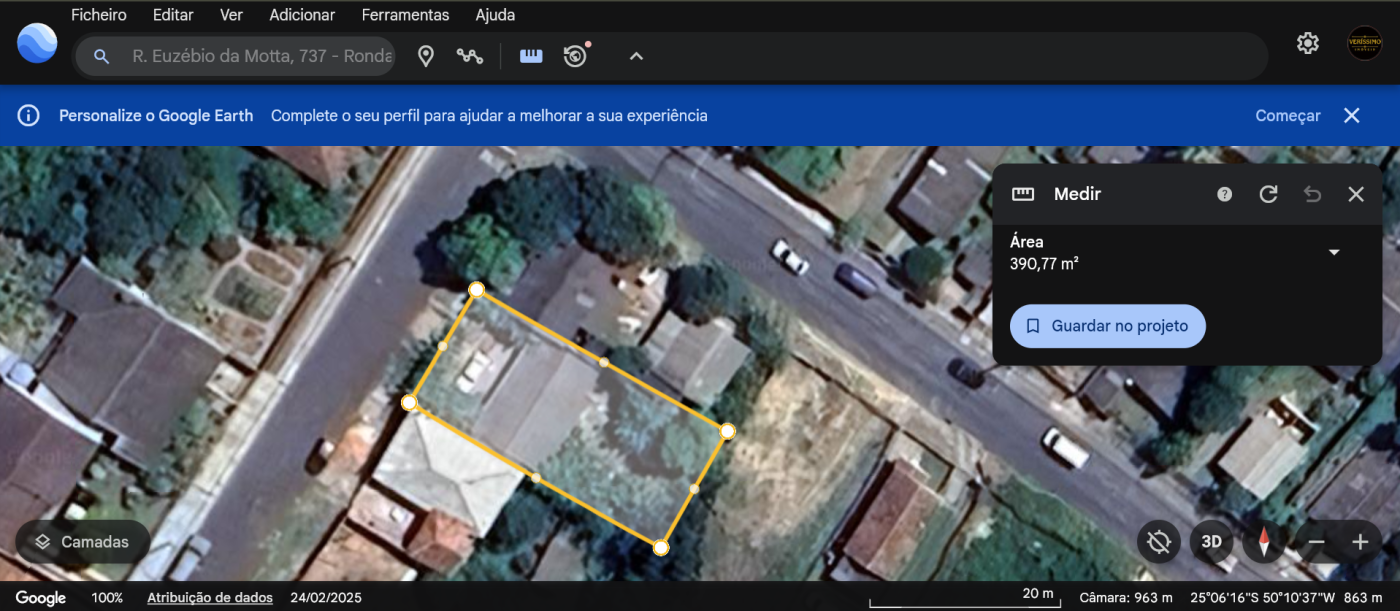This screenshot has height=611, width=1400.
Task: Click the 20 m scale bar
Action: [x=964, y=598]
